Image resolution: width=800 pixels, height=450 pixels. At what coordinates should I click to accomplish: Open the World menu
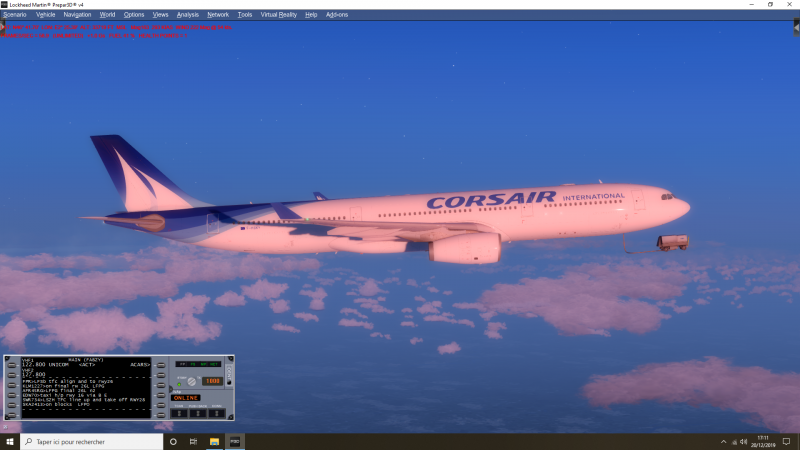pos(107,15)
